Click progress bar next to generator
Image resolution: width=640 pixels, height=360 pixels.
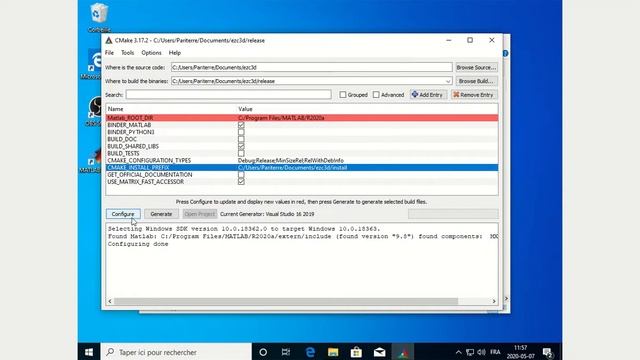tap(453, 214)
